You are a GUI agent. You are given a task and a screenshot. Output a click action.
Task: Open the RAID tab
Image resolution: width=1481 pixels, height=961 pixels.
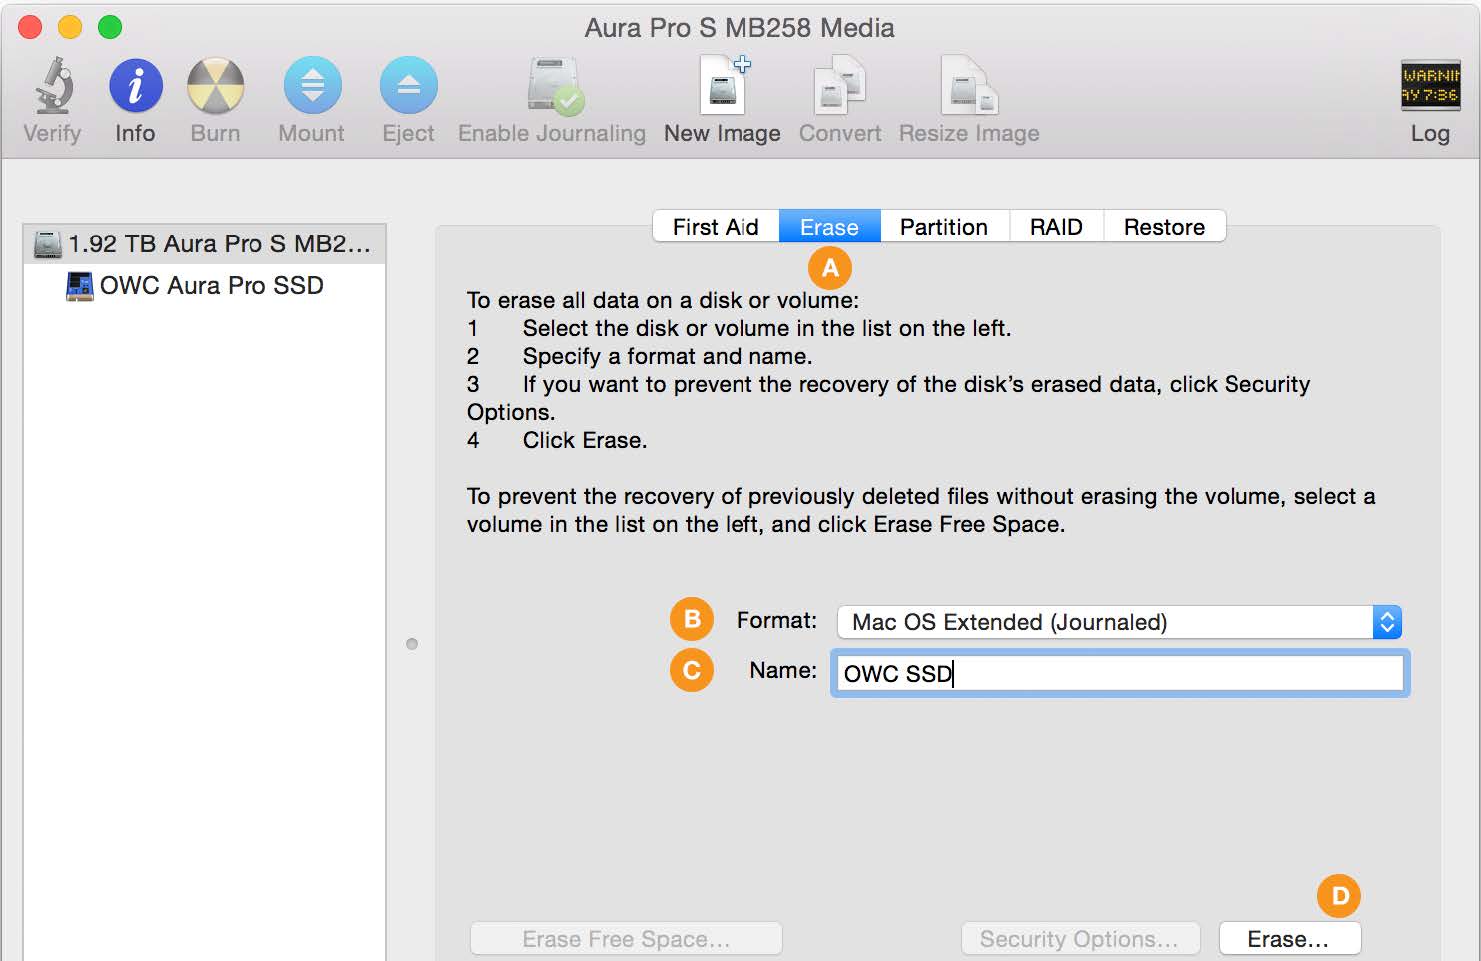[1056, 226]
